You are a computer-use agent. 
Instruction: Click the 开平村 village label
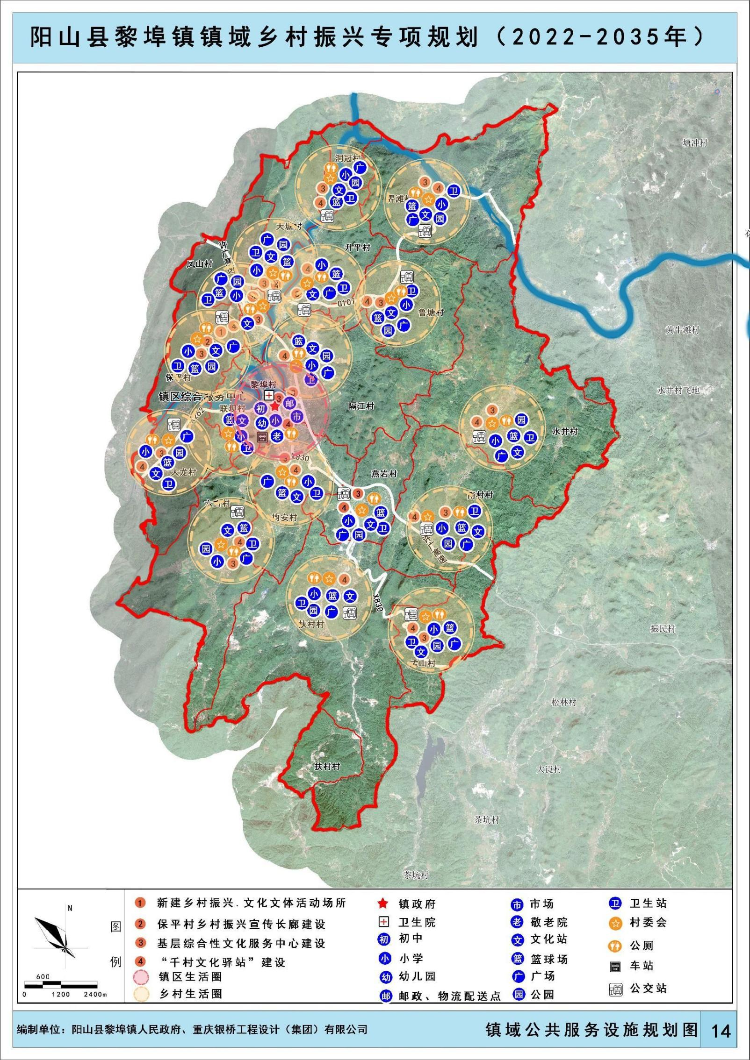(358, 248)
